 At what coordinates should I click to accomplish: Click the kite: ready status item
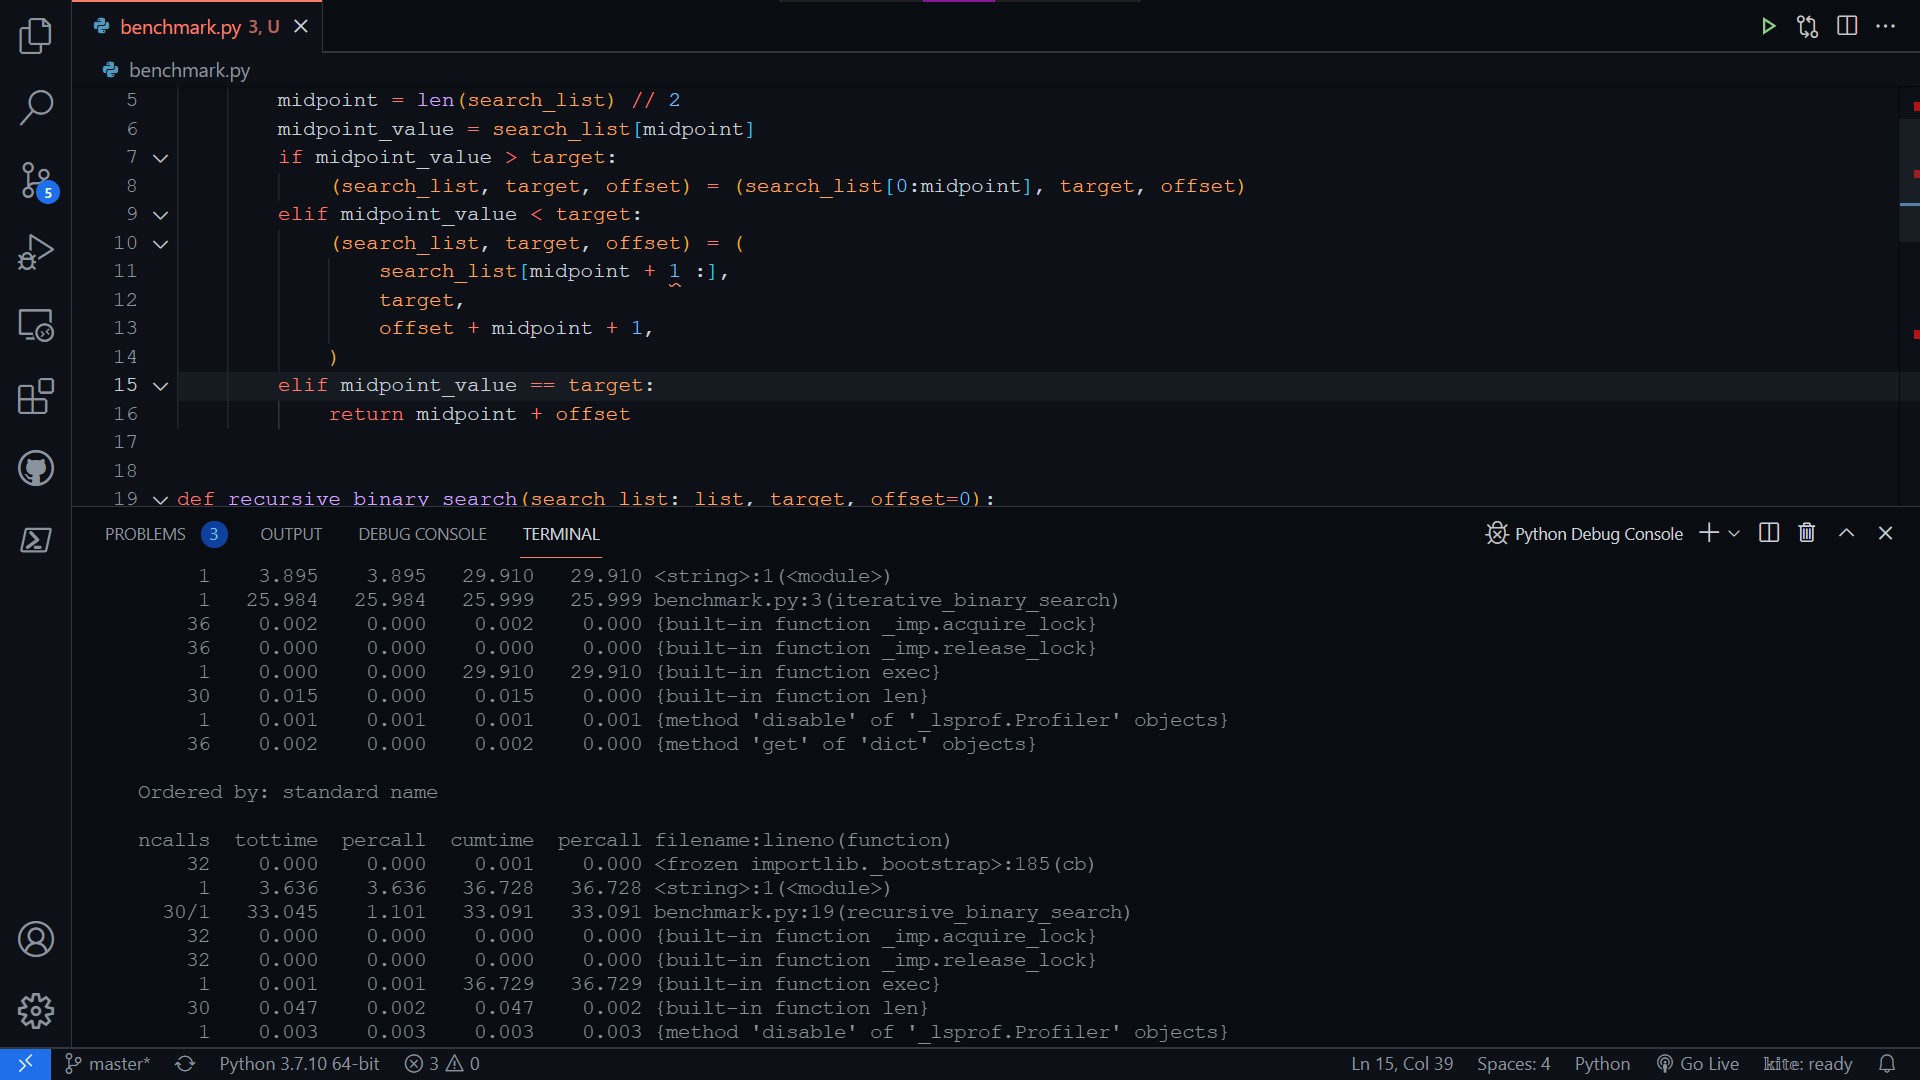click(x=1808, y=1064)
